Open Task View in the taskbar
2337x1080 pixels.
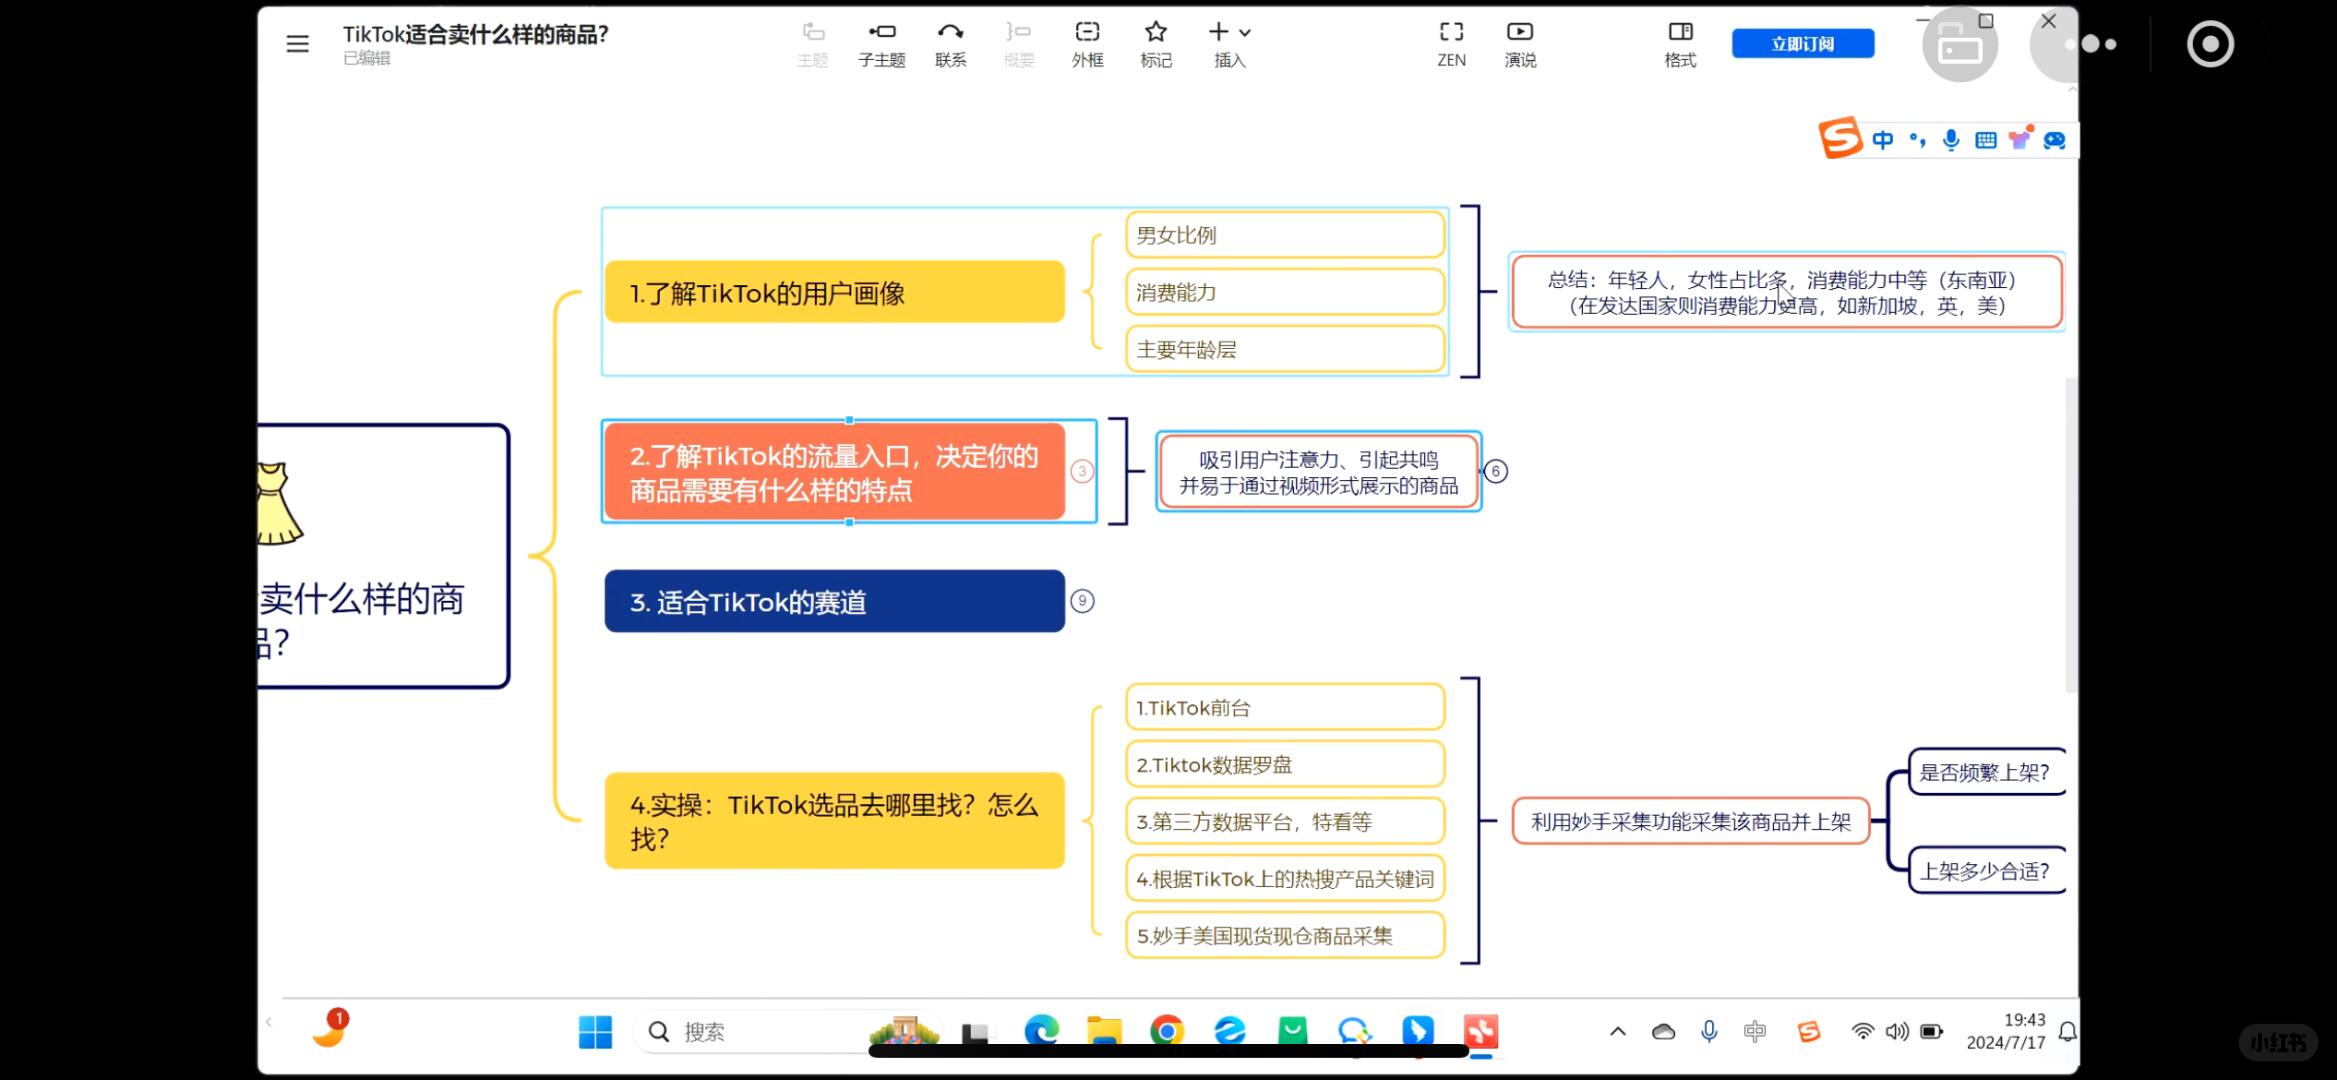coord(975,1033)
